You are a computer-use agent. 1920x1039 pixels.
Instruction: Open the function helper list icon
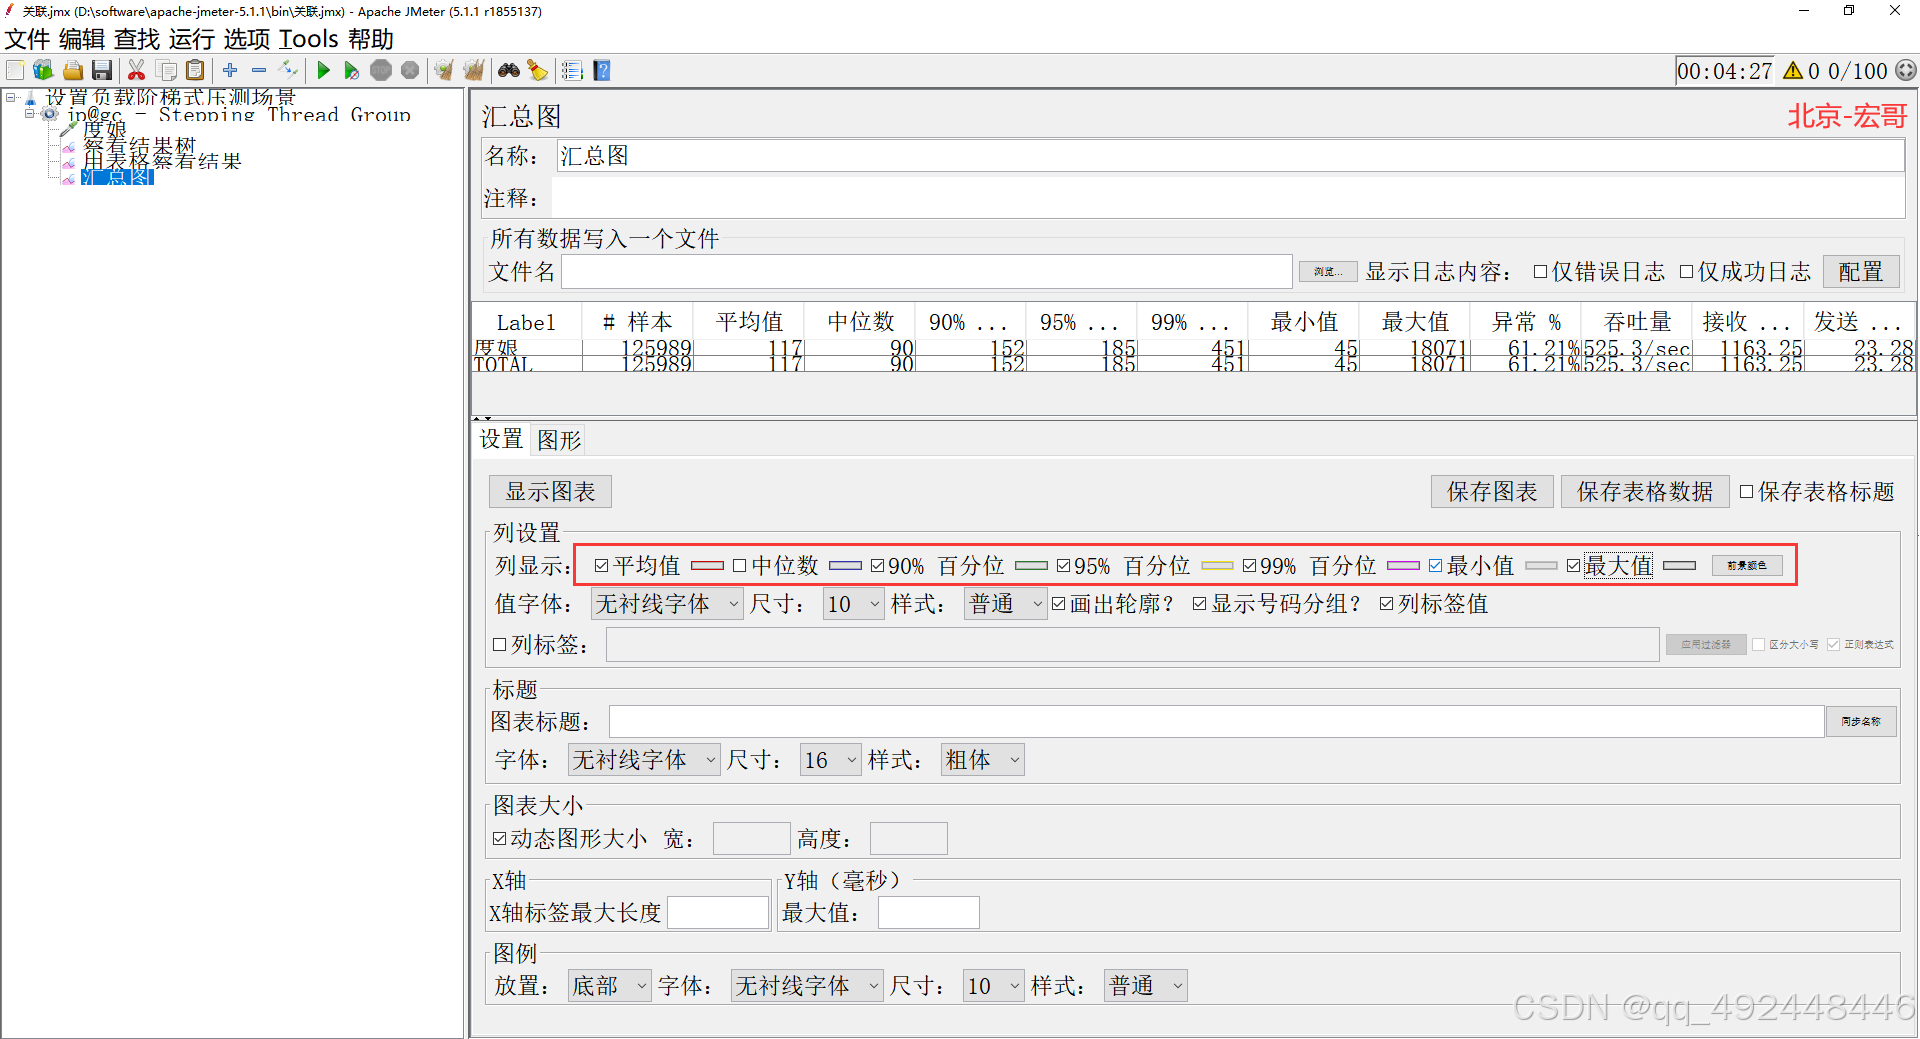coord(572,70)
